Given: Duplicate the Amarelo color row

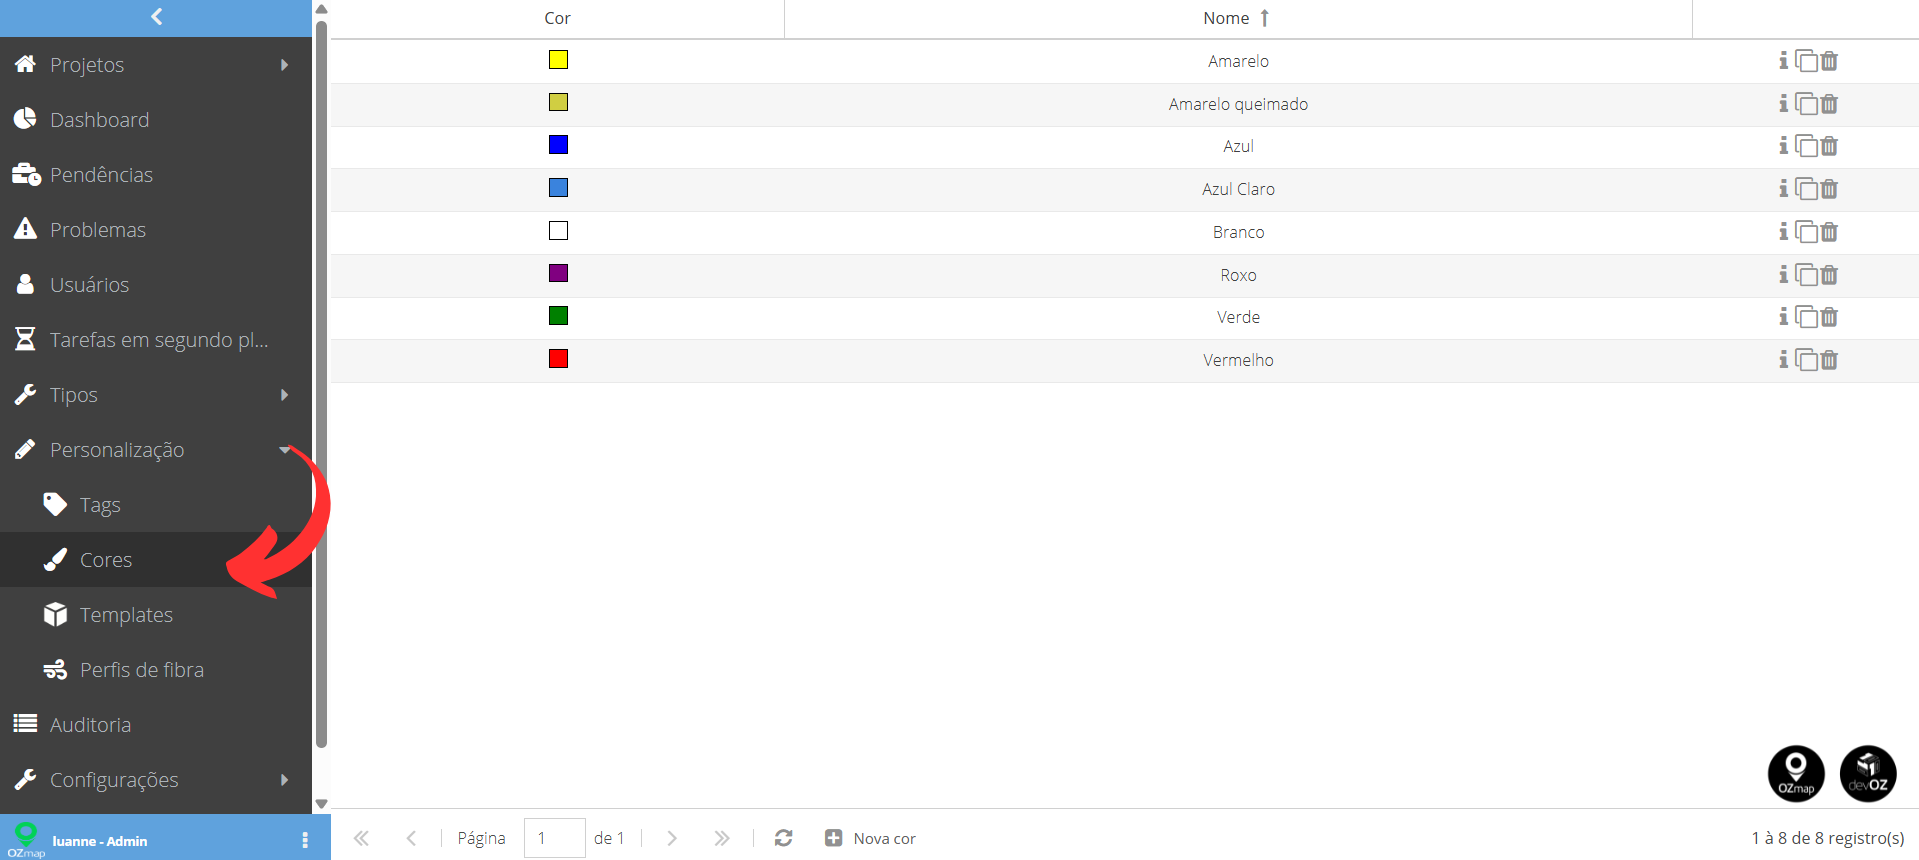Looking at the screenshot, I should coord(1806,61).
